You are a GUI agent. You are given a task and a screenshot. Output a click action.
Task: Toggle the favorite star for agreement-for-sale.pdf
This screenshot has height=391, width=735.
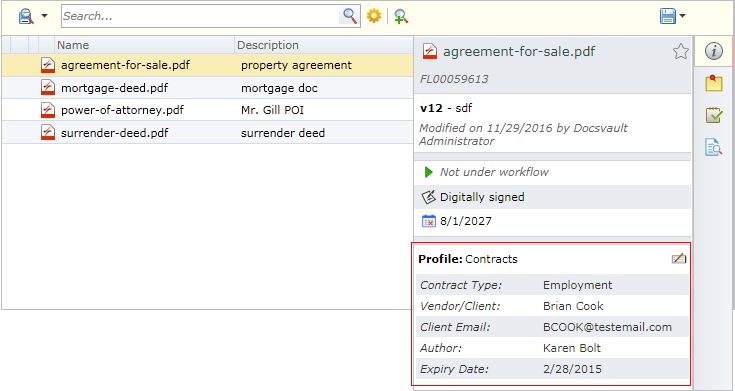[x=681, y=51]
